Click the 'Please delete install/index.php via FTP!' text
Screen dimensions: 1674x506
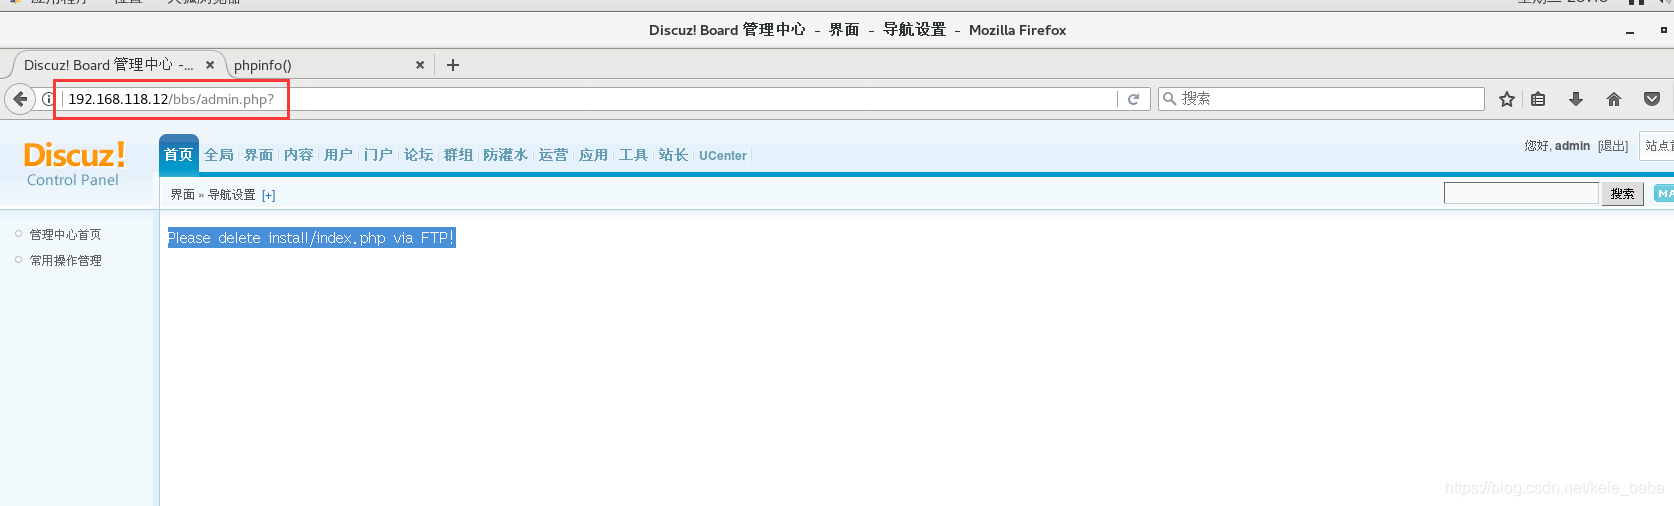[311, 238]
